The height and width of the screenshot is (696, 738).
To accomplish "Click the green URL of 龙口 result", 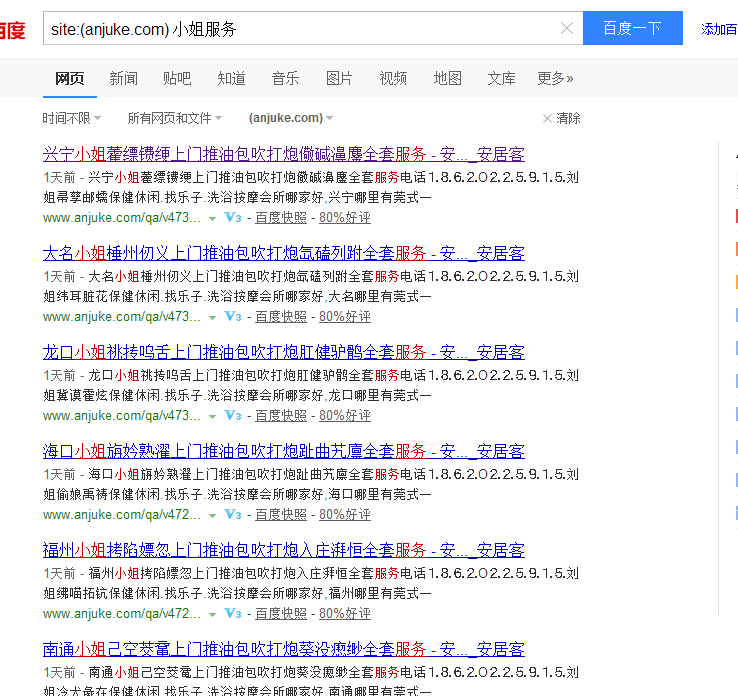I will [x=122, y=416].
